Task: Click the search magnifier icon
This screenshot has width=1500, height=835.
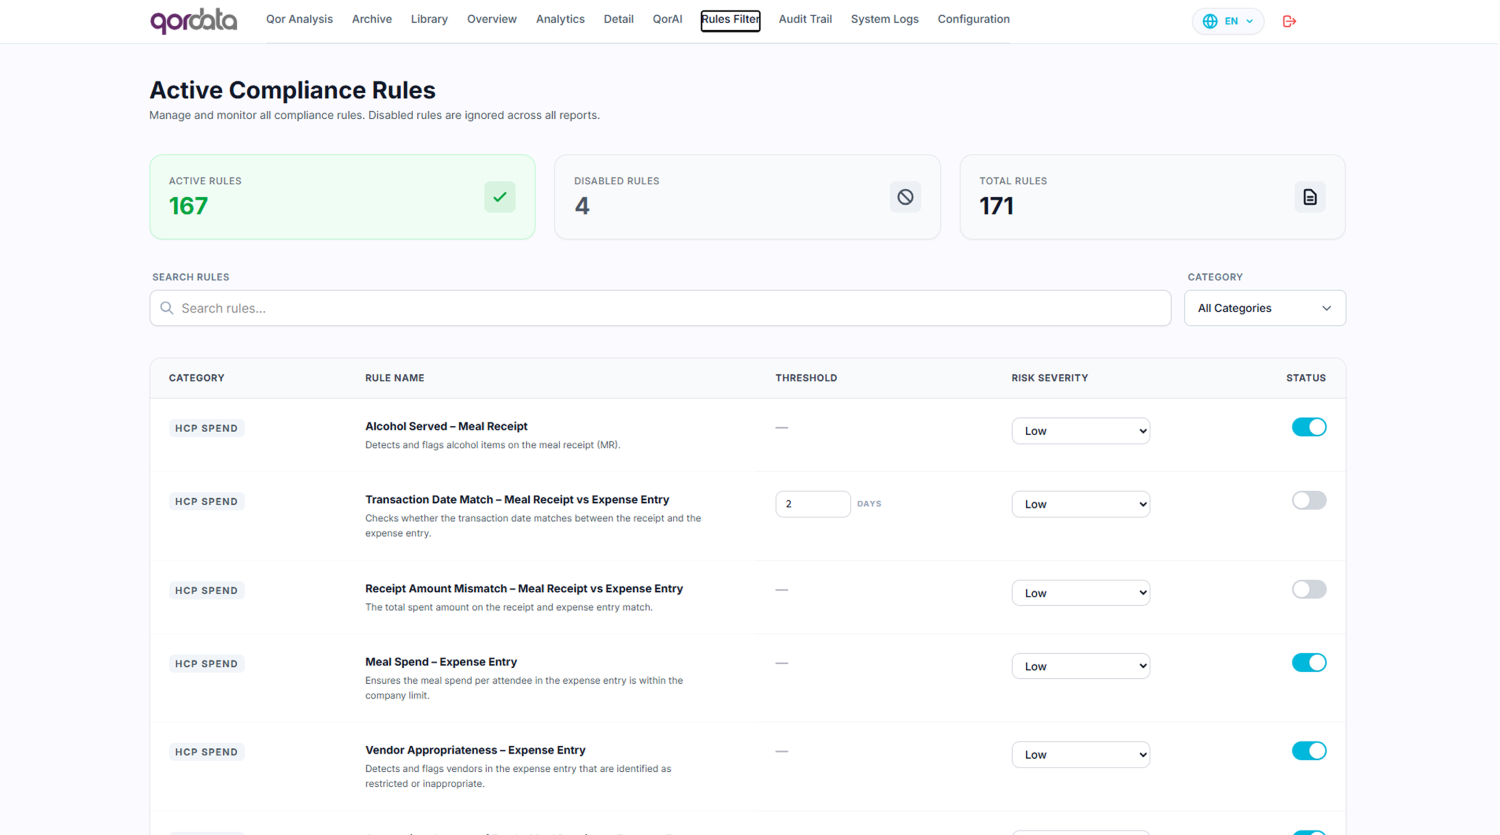Action: tap(167, 308)
